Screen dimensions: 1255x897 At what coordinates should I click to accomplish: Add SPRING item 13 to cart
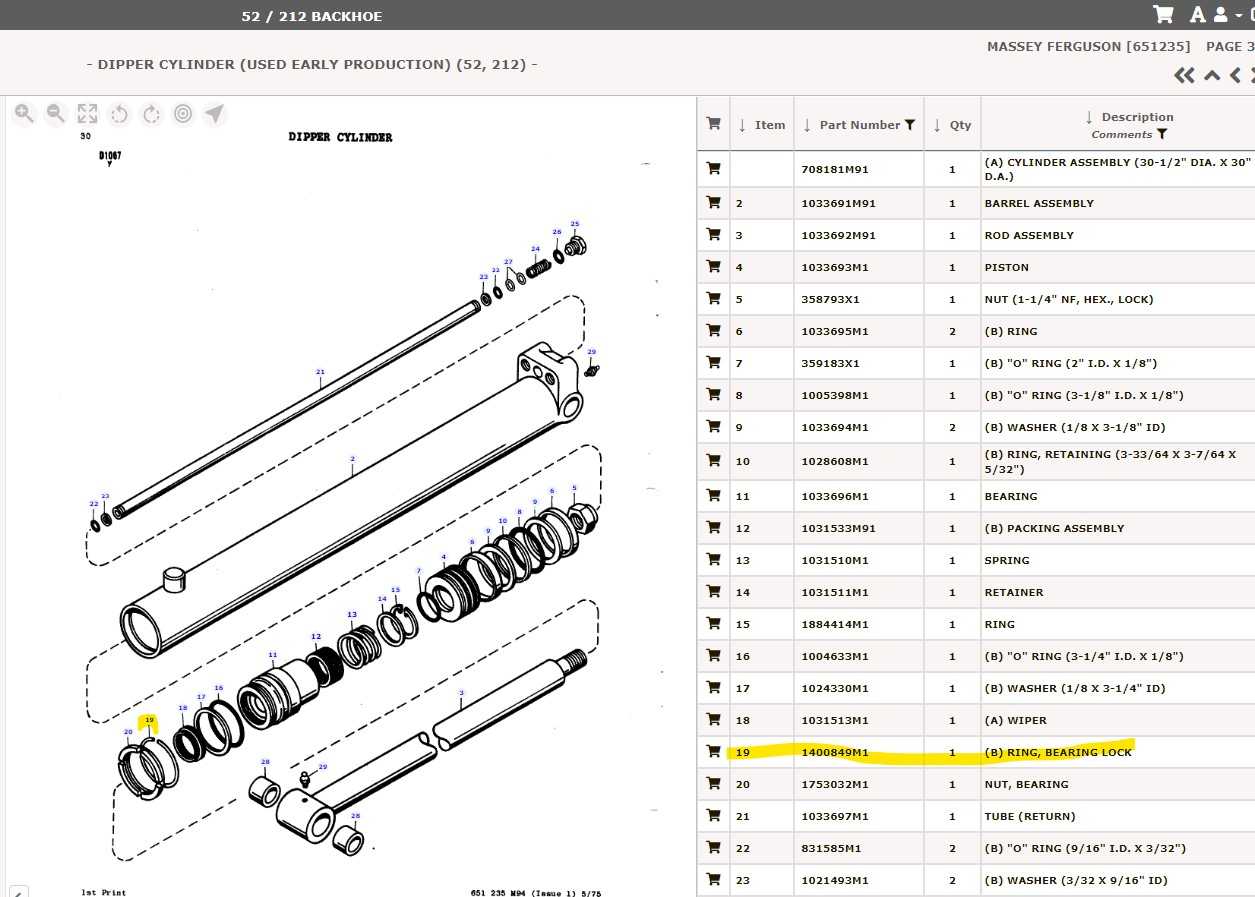[x=713, y=560]
